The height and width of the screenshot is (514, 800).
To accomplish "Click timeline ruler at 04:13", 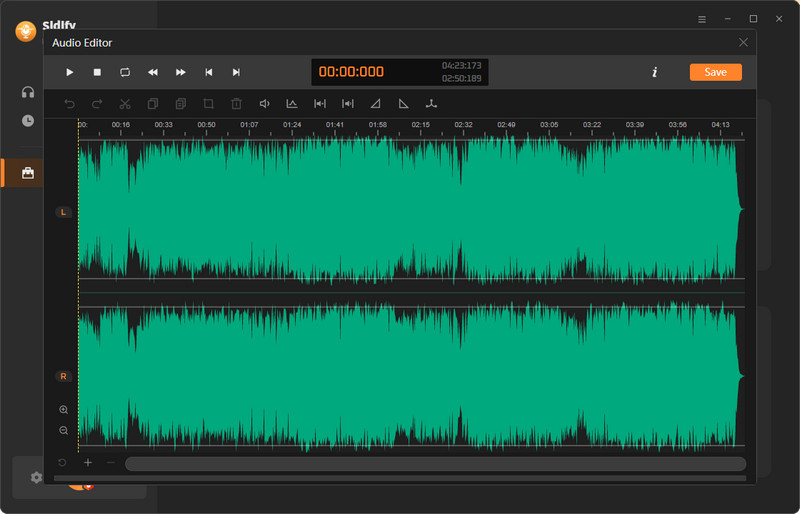I will 720,125.
